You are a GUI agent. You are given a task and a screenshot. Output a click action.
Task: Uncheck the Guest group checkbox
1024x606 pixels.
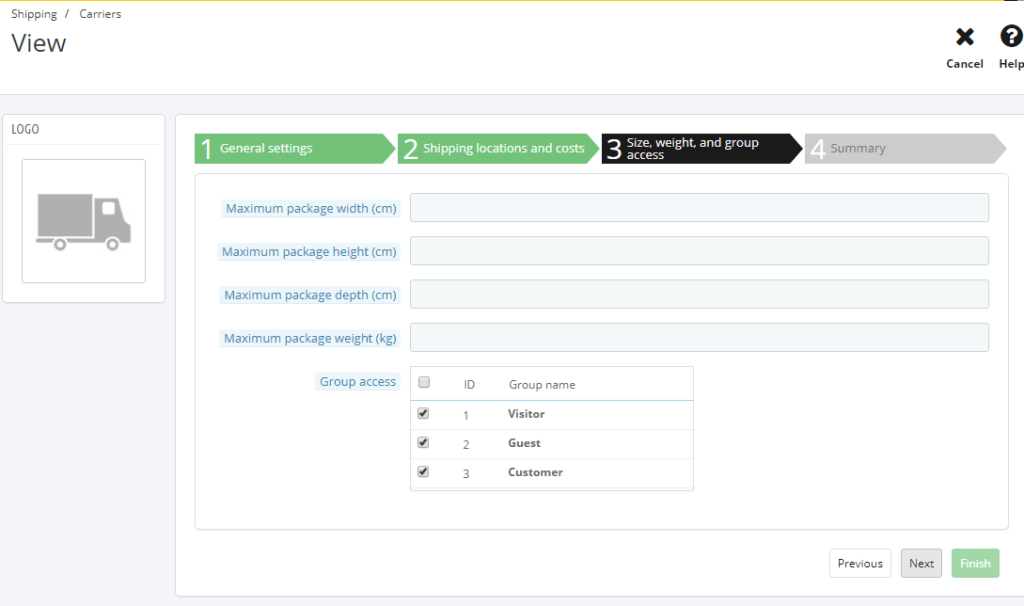(423, 442)
